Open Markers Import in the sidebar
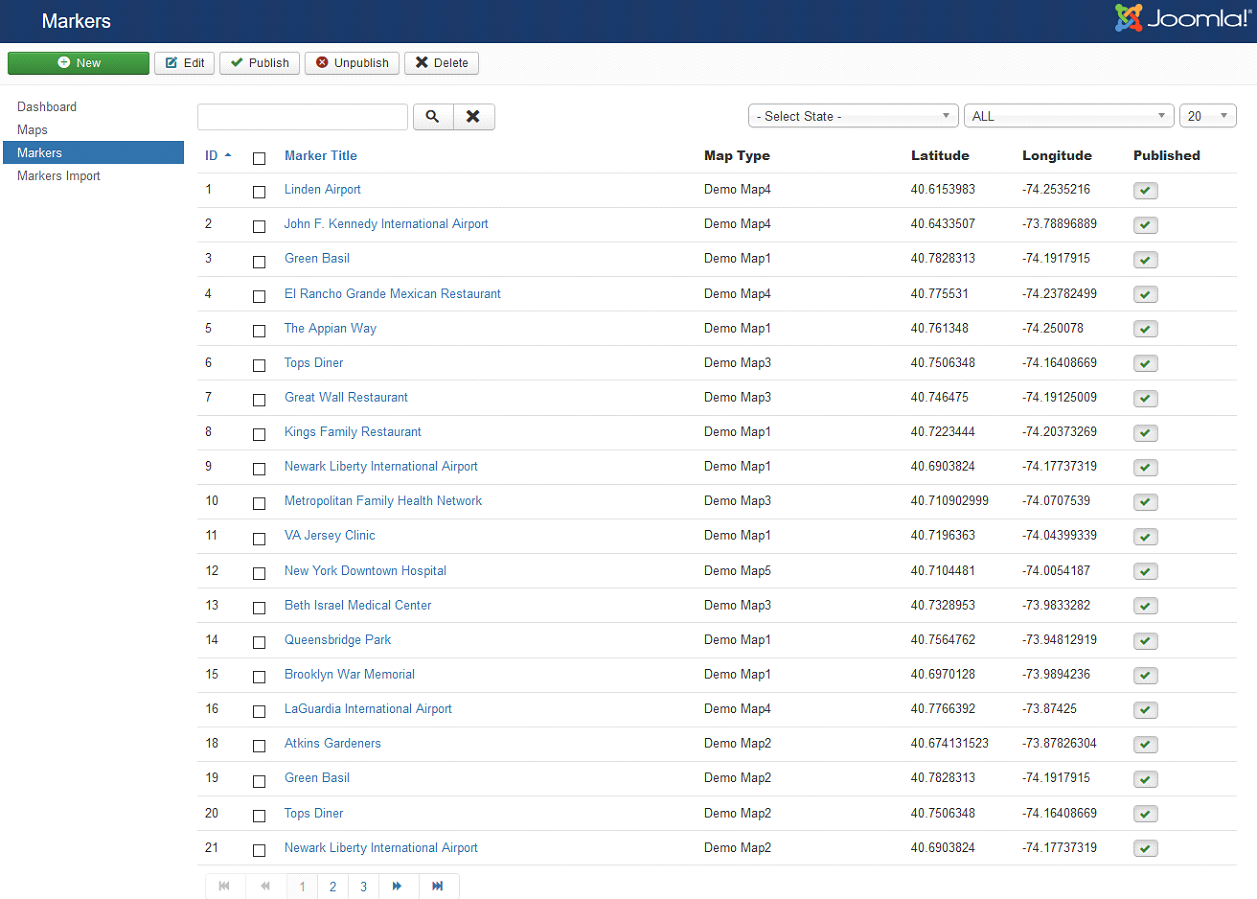 click(59, 176)
